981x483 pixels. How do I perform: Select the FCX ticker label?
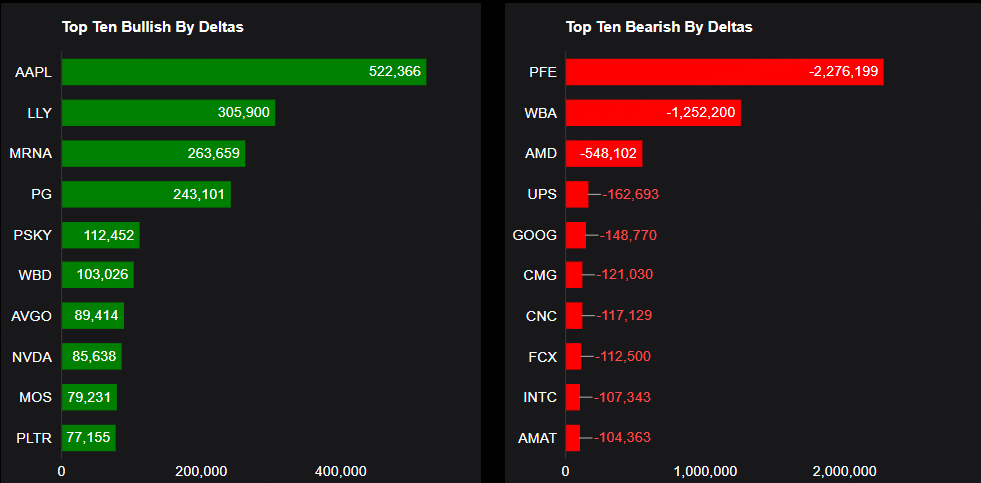tap(542, 357)
